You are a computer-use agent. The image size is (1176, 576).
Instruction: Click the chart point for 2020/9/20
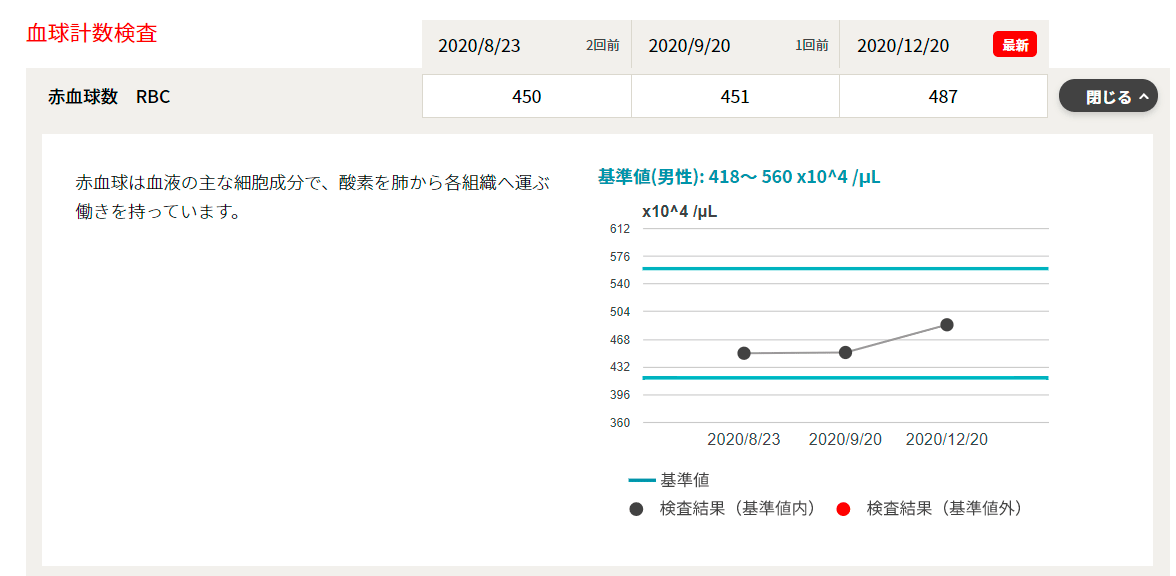[x=845, y=352]
